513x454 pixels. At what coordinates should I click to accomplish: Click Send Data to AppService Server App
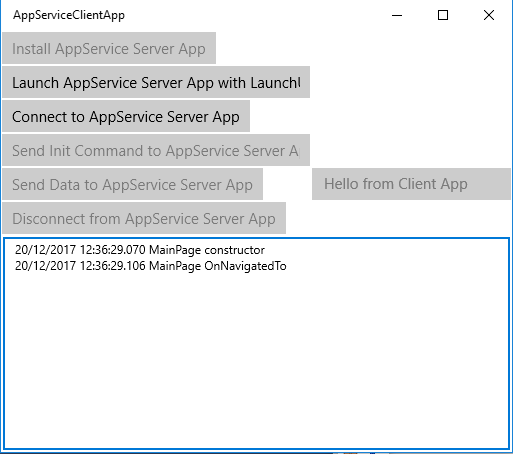point(133,184)
